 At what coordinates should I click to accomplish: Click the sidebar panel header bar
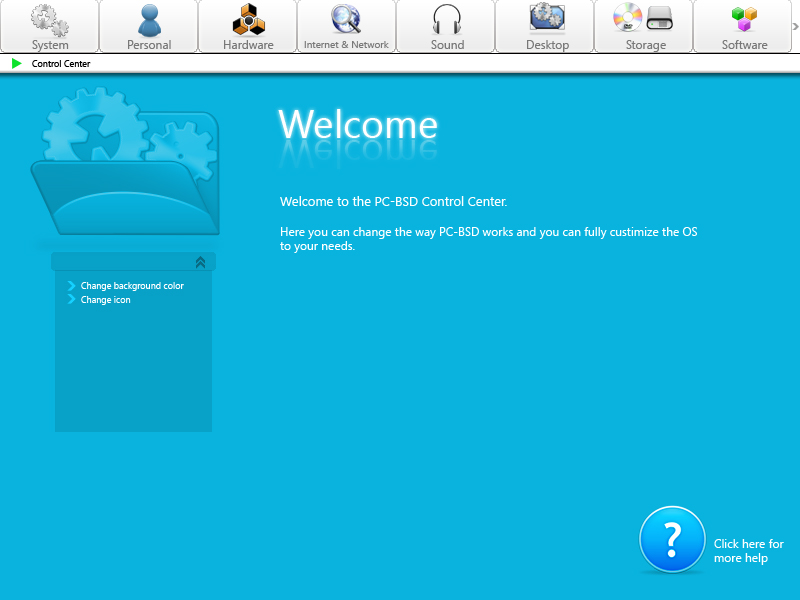click(x=120, y=262)
